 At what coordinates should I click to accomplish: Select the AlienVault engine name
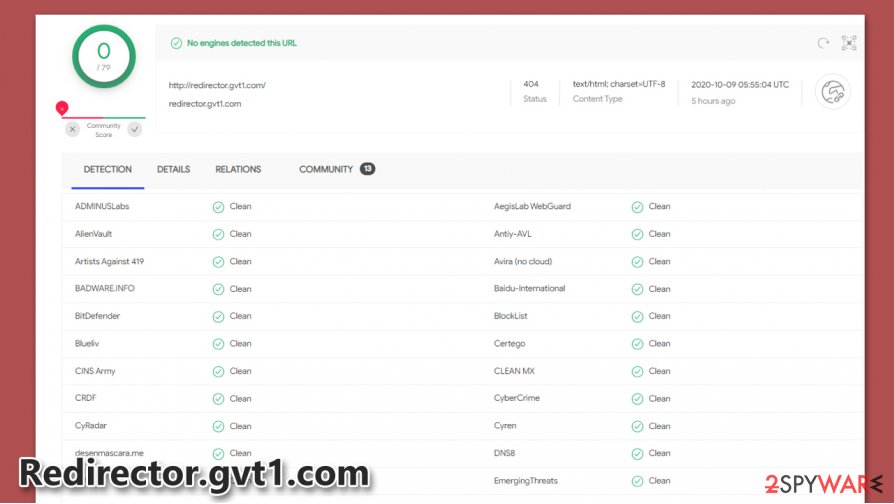(x=94, y=234)
